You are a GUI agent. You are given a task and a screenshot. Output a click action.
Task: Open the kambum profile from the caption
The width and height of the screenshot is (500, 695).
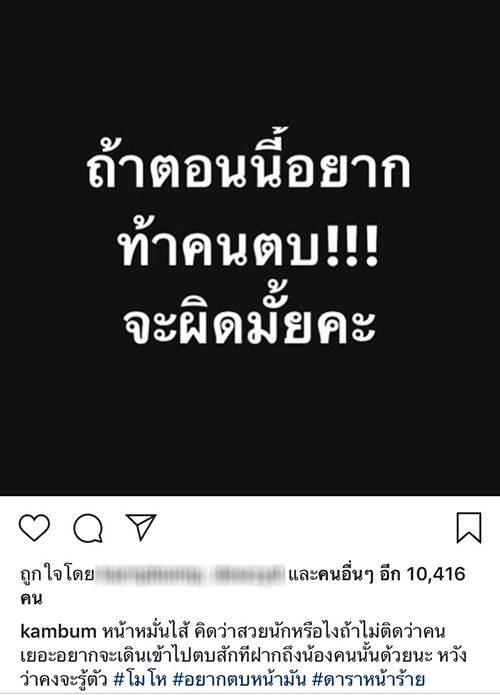(58, 631)
